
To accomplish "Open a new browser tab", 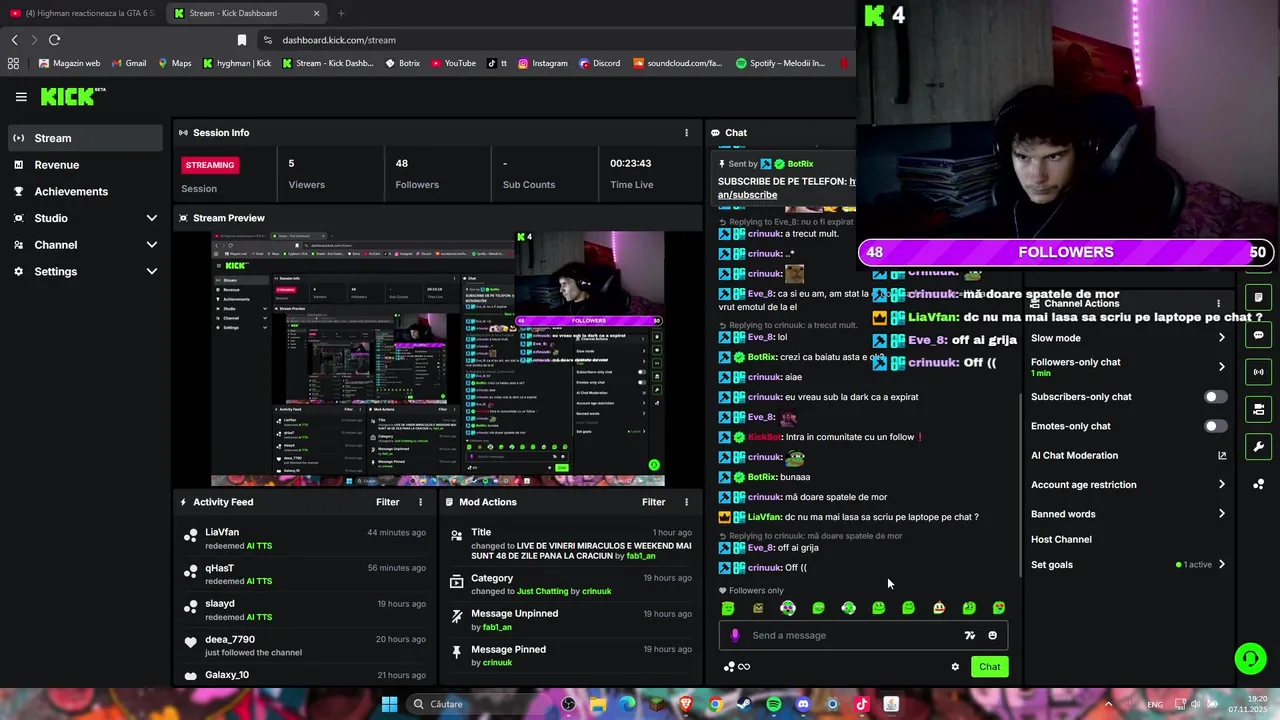I will [341, 13].
